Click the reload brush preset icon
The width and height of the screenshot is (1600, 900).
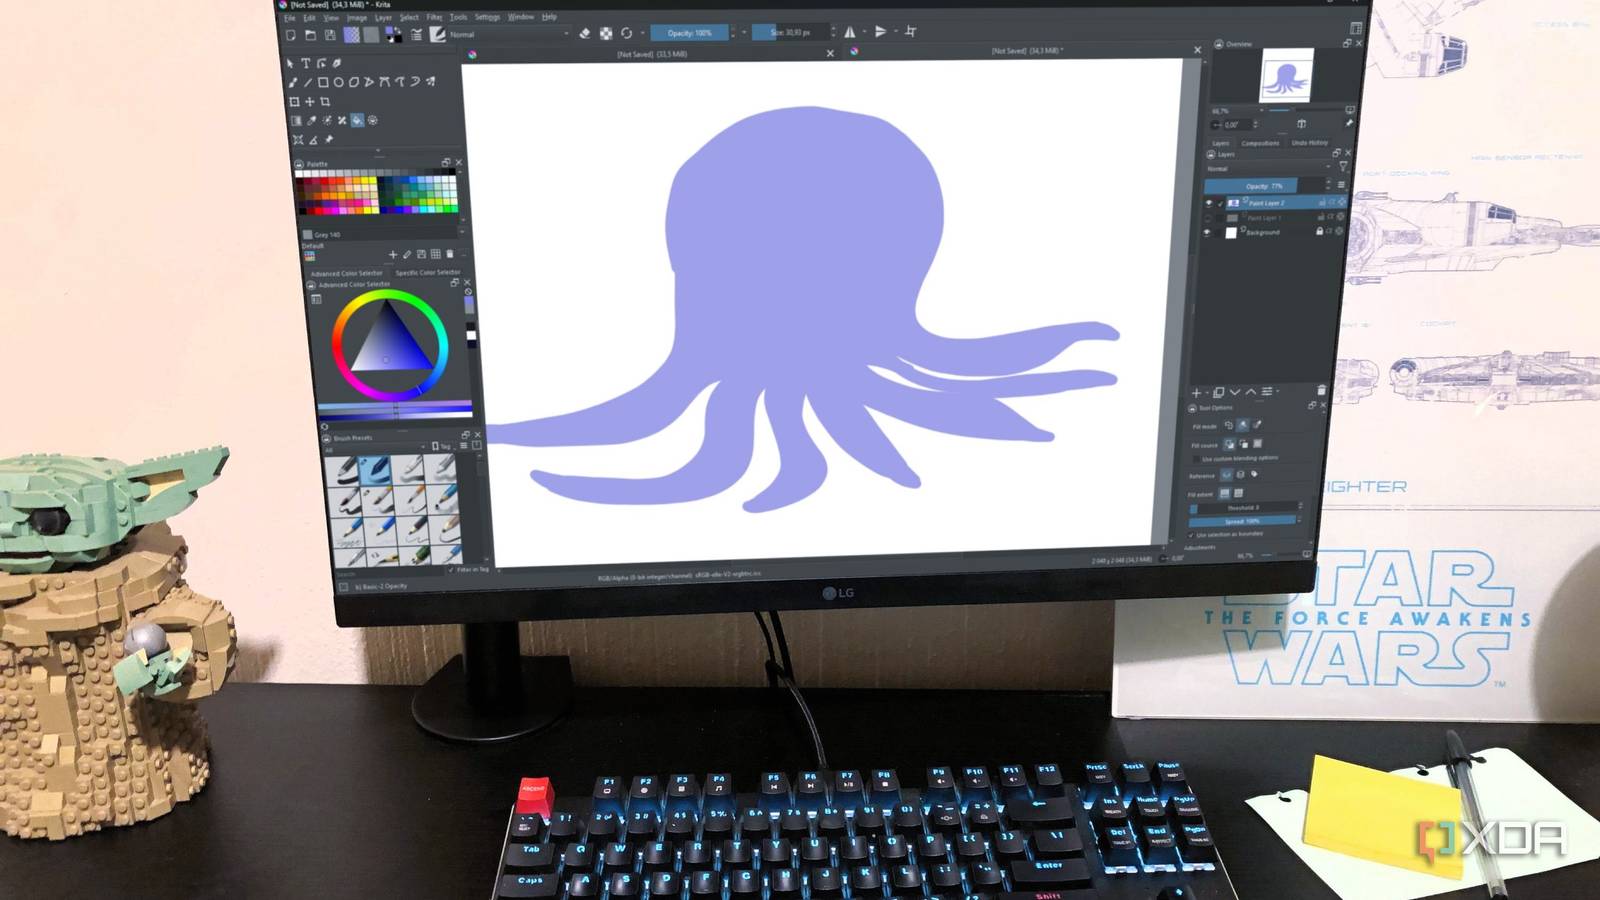(627, 33)
